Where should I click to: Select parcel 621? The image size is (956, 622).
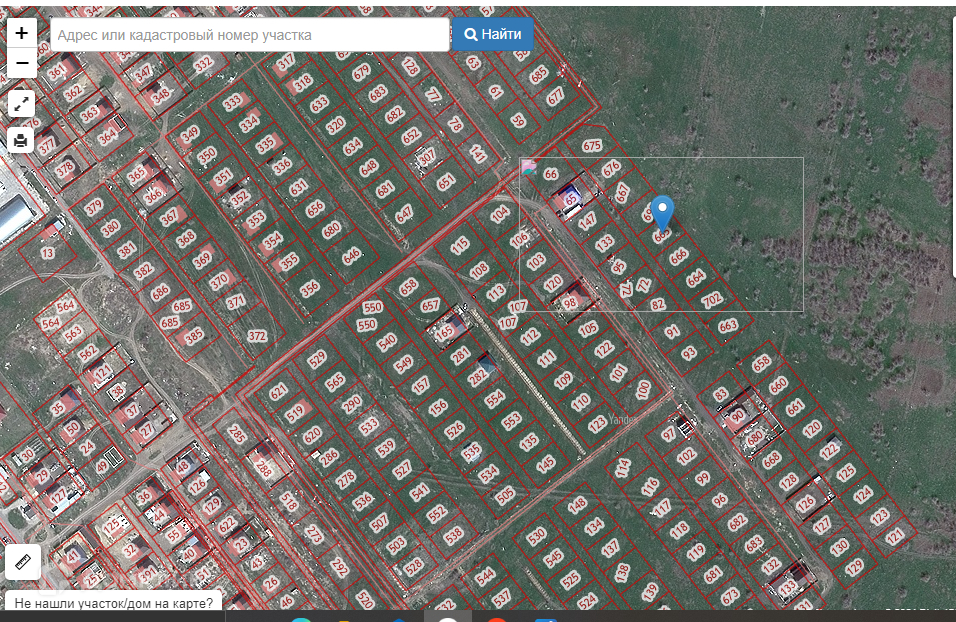pyautogui.click(x=278, y=391)
